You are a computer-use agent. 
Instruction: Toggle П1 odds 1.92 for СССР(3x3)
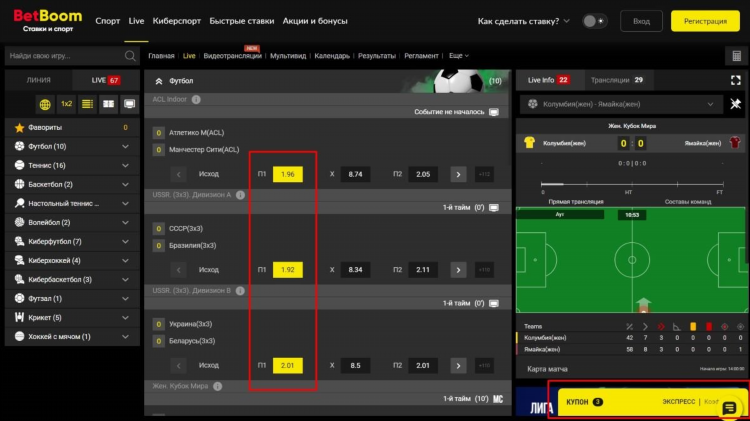pyautogui.click(x=287, y=270)
